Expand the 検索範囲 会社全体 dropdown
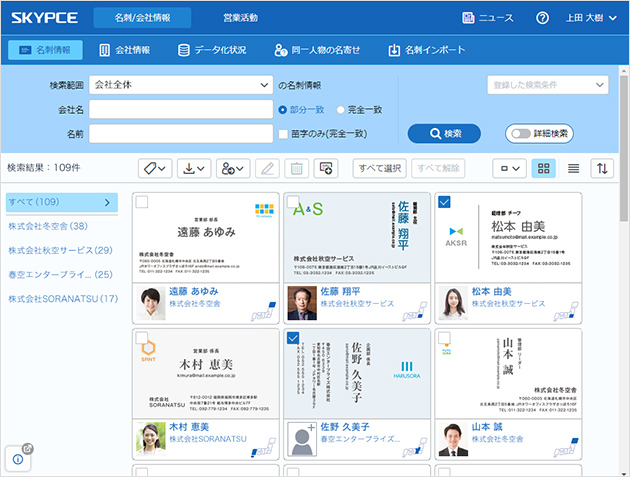This screenshot has height=477, width=630. click(x=181, y=85)
